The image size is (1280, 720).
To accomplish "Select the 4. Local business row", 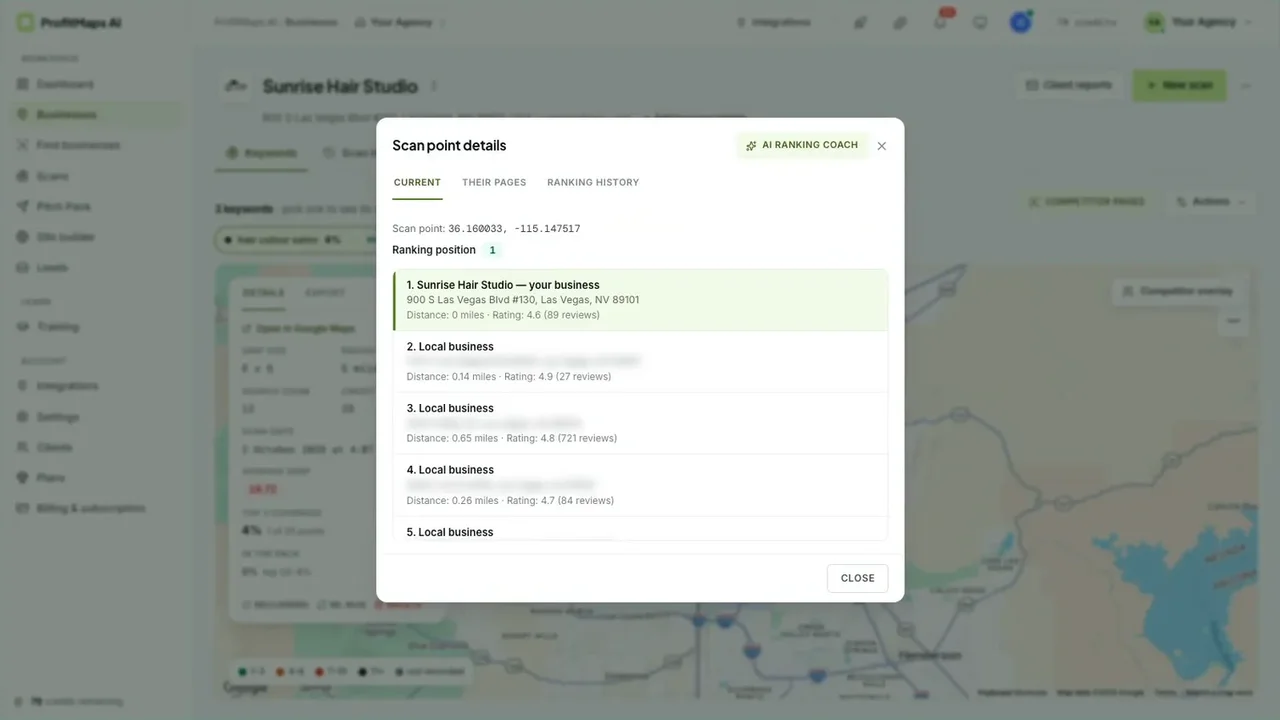I will (x=640, y=486).
